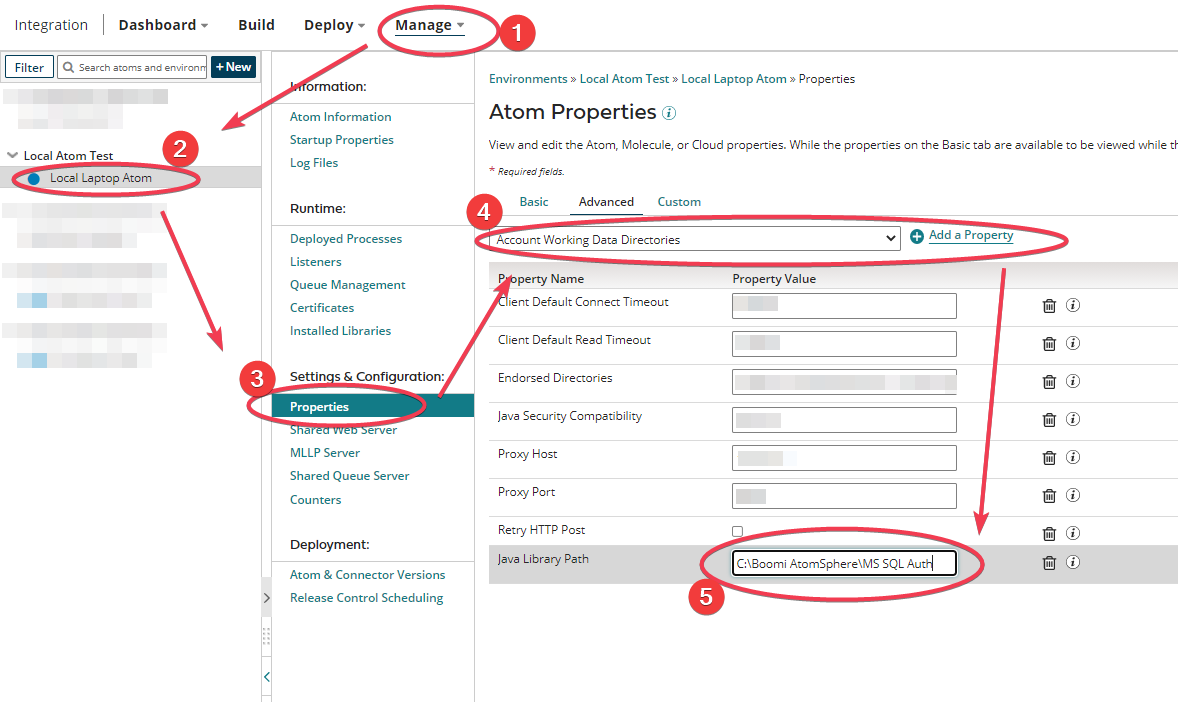The width and height of the screenshot is (1178, 702).
Task: Delete the Client Default Connect Timeout property
Action: click(x=1049, y=305)
